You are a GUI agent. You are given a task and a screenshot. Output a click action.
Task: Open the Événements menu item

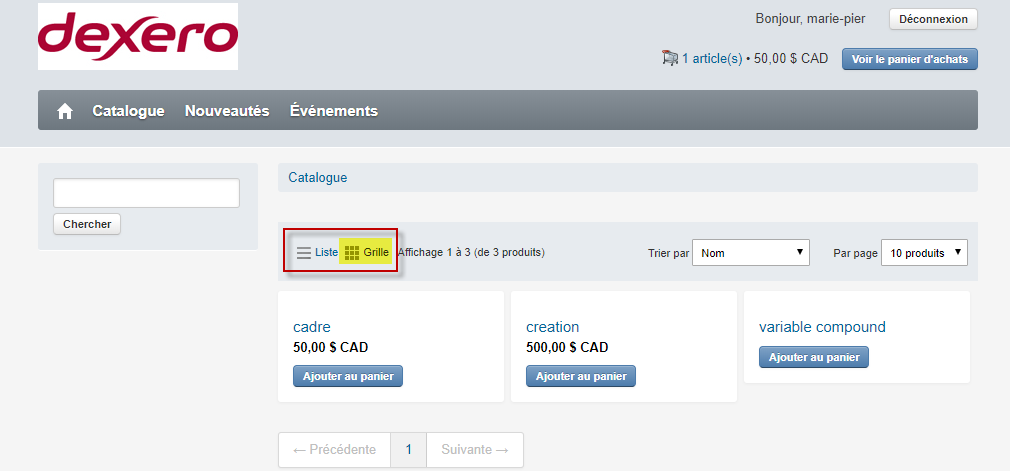click(334, 111)
